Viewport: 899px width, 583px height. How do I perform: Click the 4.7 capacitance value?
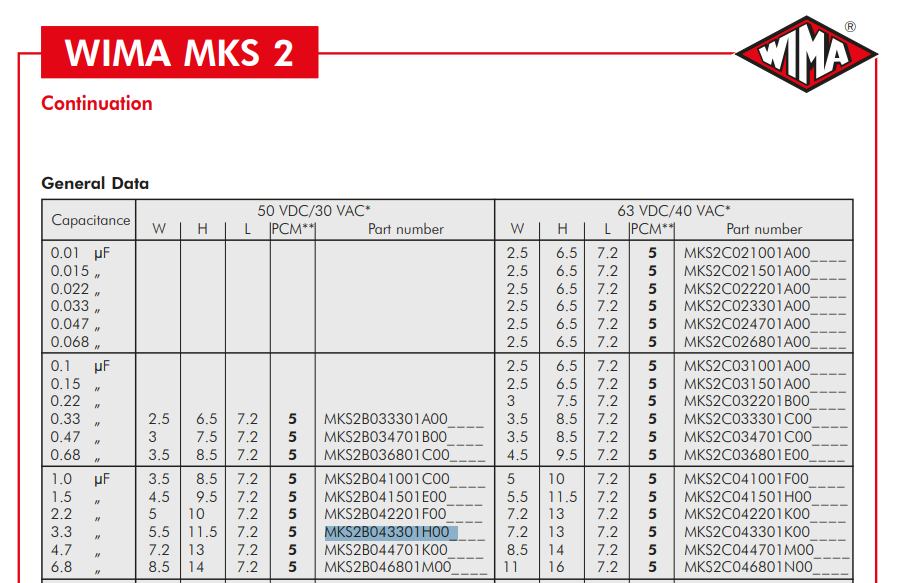[61, 550]
